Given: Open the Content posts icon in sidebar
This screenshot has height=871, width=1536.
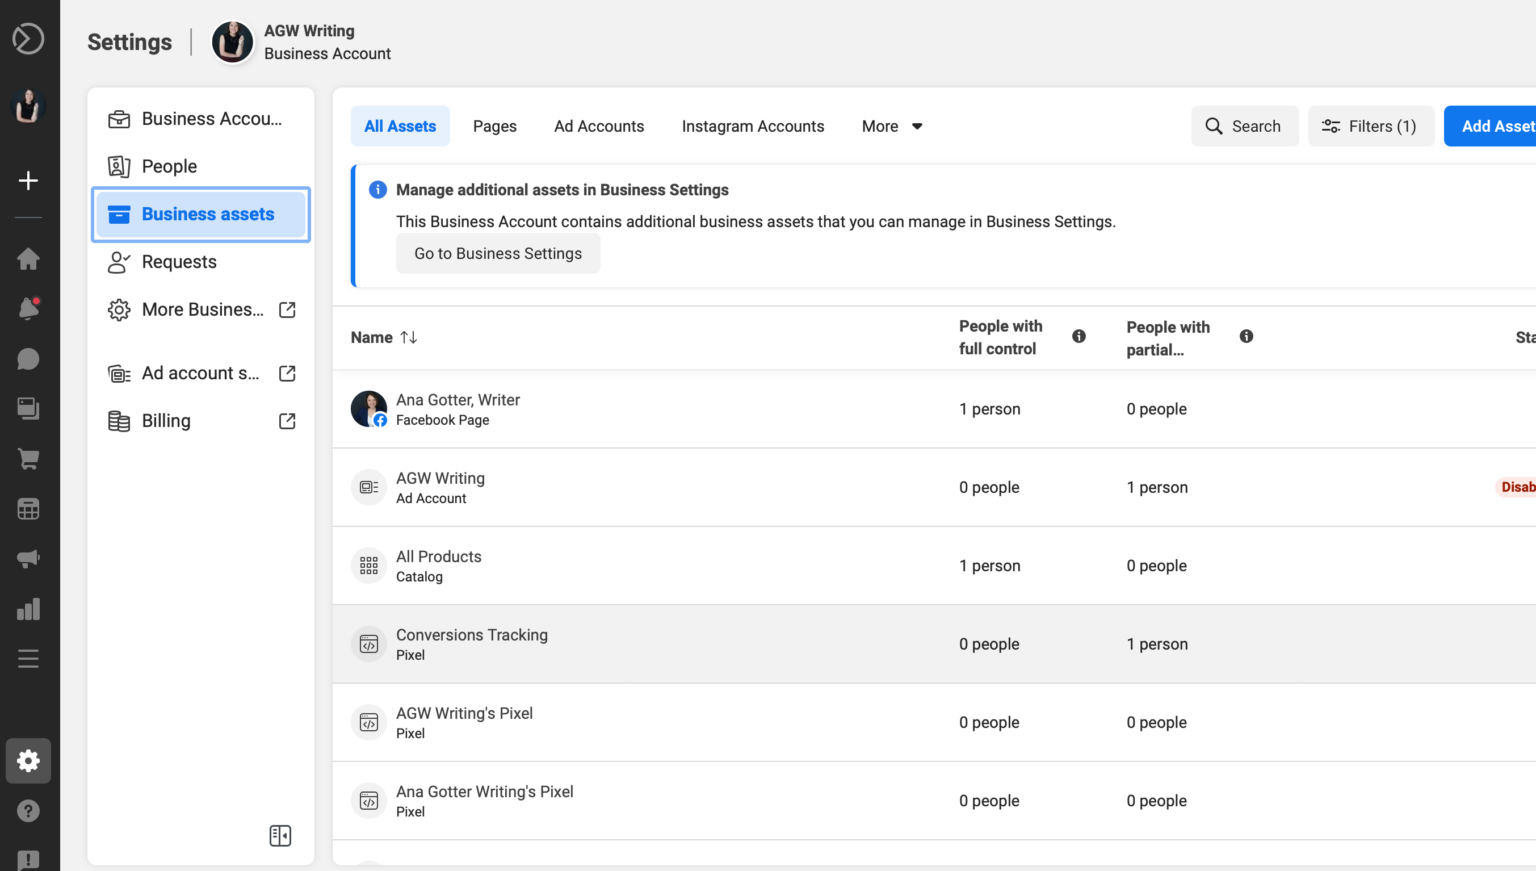Looking at the screenshot, I should click(x=29, y=408).
